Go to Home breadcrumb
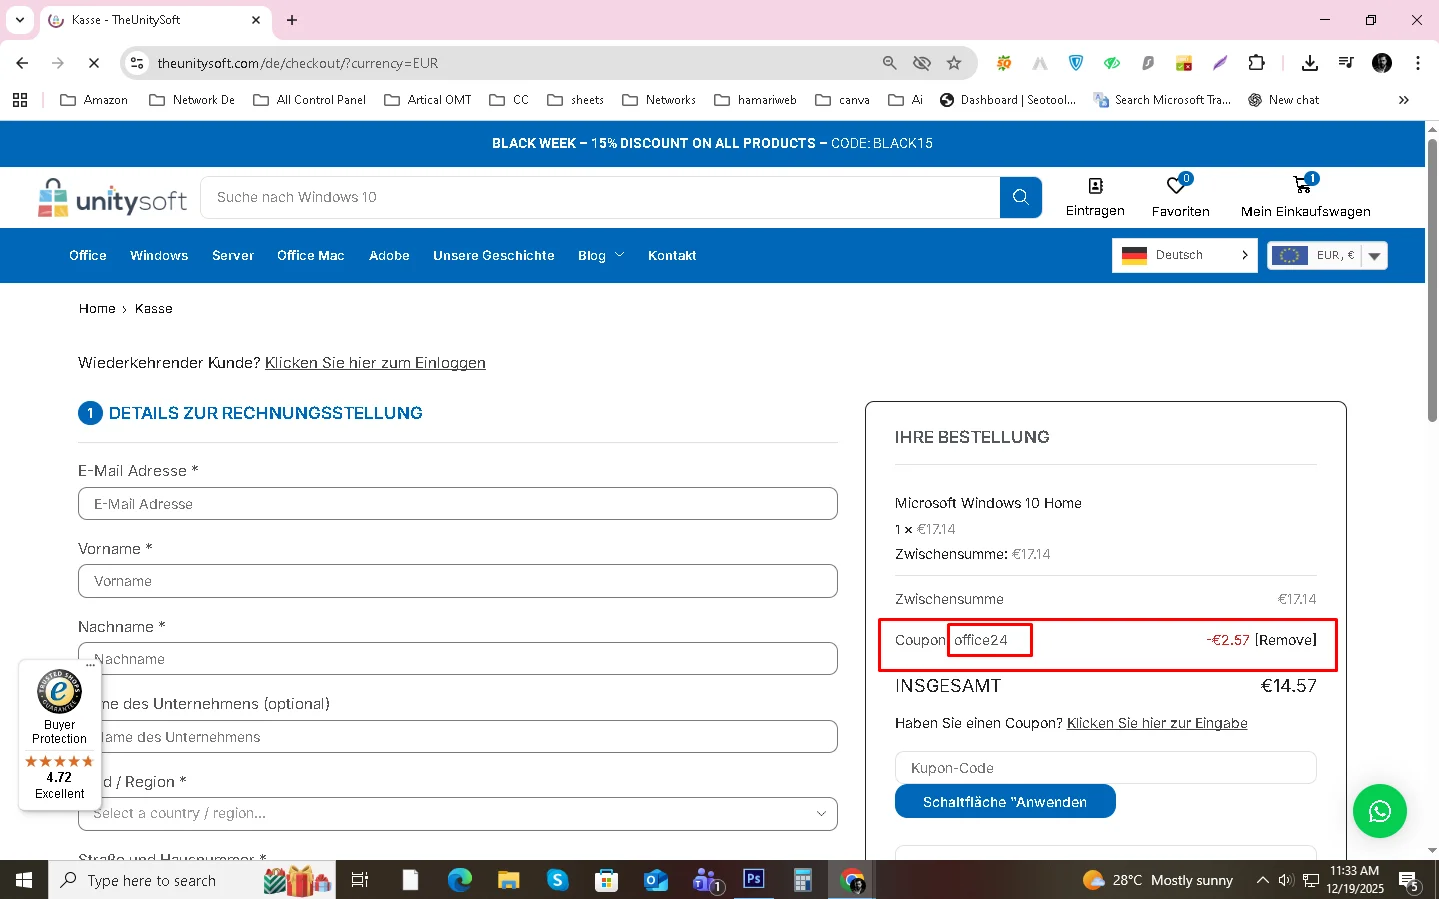This screenshot has height=899, width=1439. click(x=97, y=309)
